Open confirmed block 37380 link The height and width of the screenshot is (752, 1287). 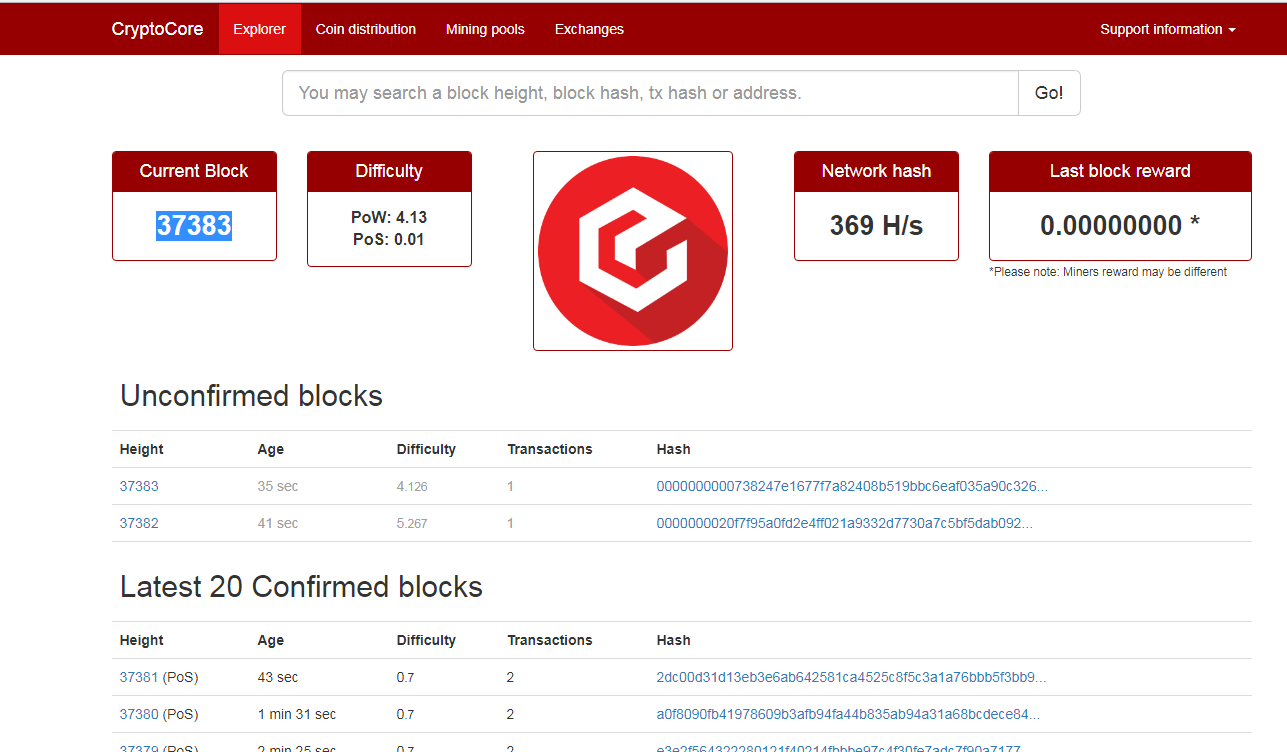tap(139, 714)
